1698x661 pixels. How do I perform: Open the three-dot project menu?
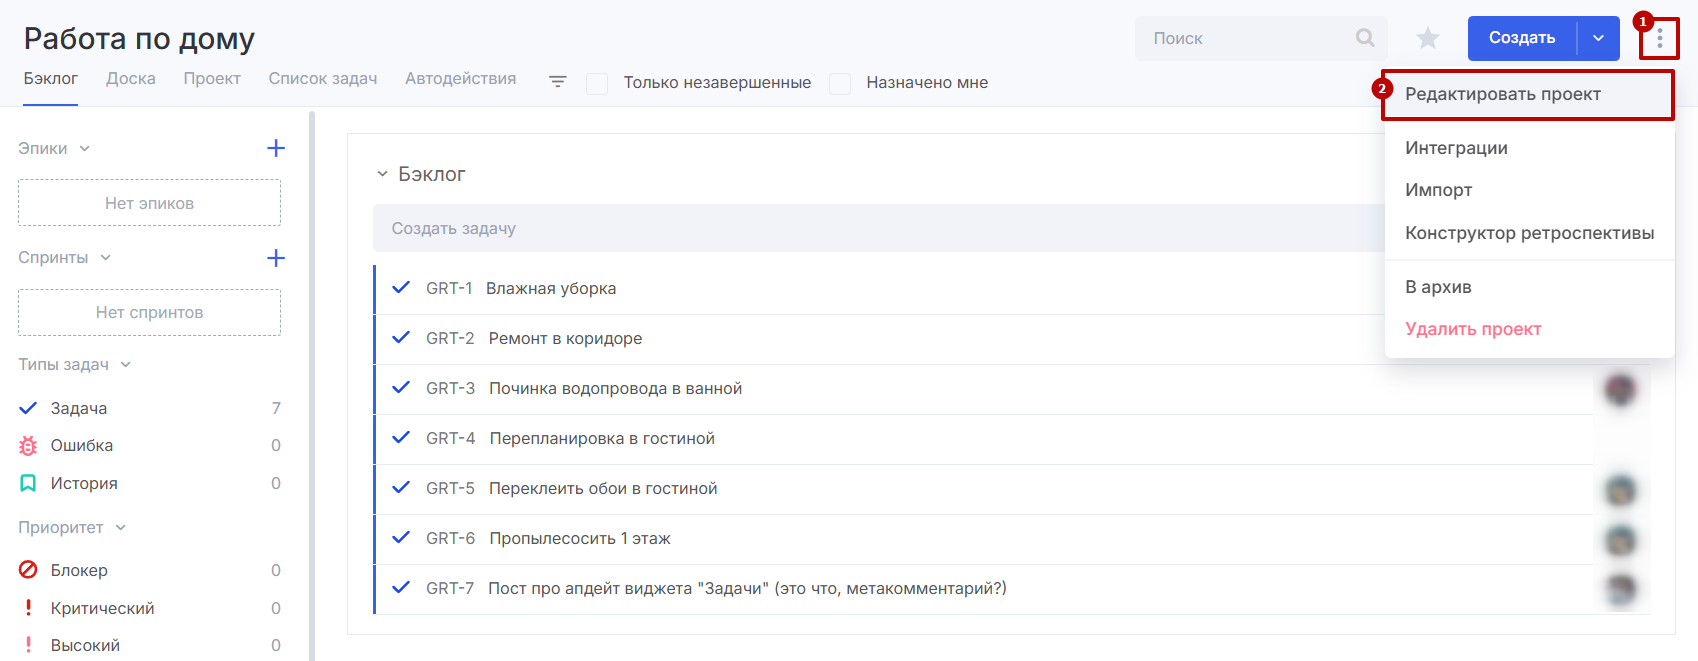coord(1659,39)
